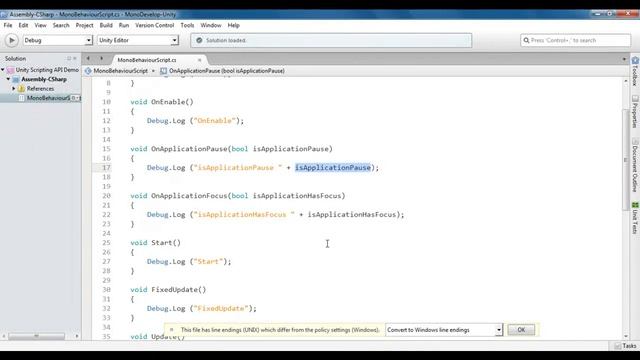Open the Debug configuration dropdown
Image resolution: width=640 pixels, height=360 pixels.
click(x=58, y=40)
